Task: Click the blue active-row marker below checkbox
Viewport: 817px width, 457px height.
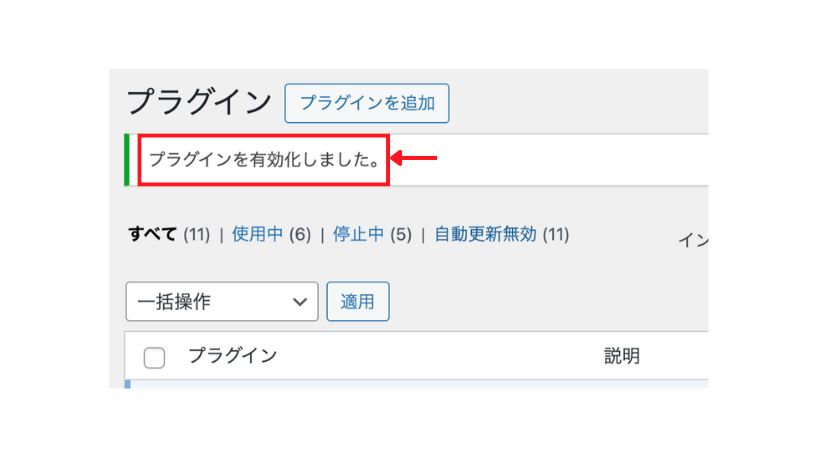Action: click(x=127, y=384)
